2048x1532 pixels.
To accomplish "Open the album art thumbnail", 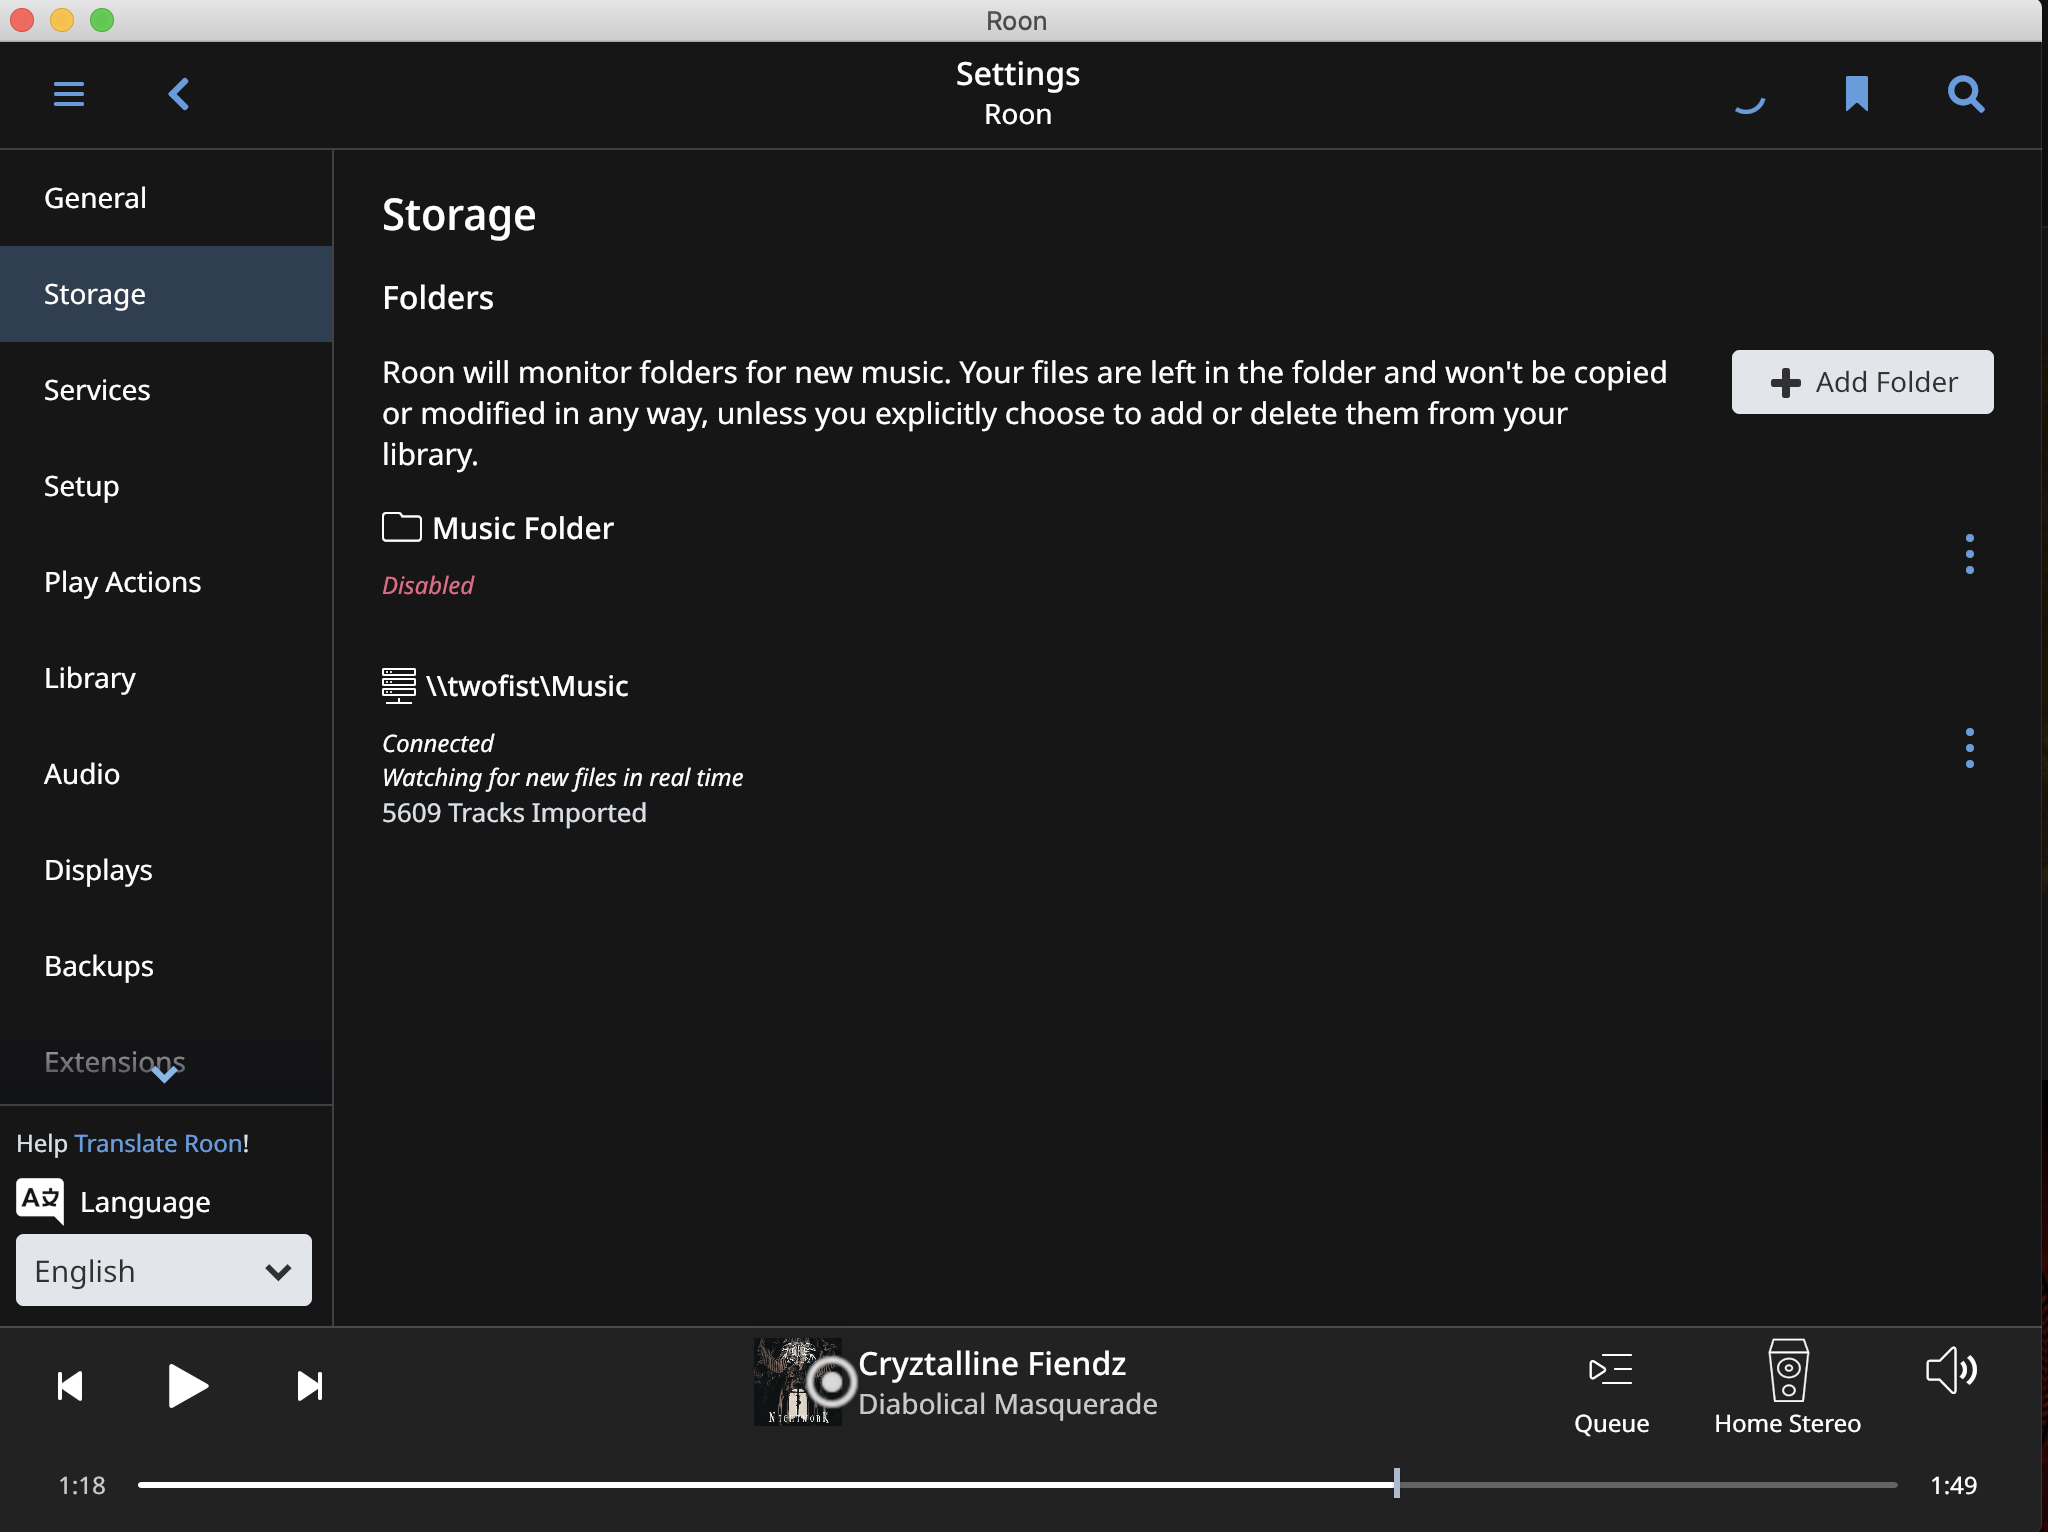I will click(797, 1382).
